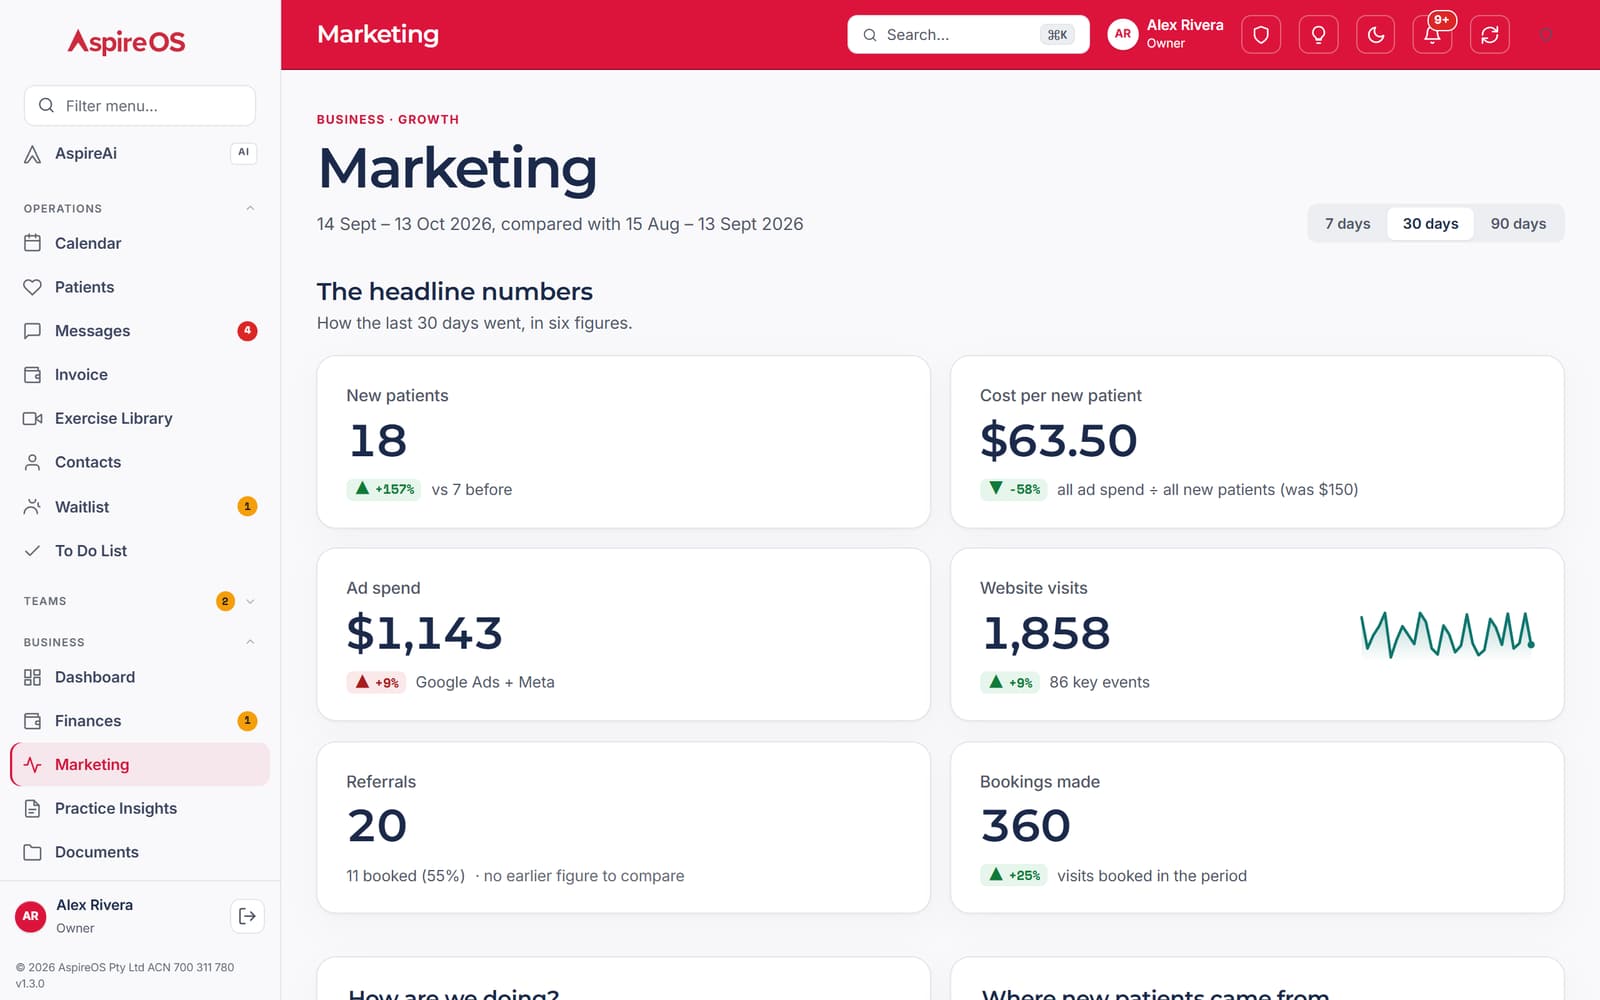Open Practice Insights menu item
This screenshot has width=1600, height=1000.
[x=140, y=808]
